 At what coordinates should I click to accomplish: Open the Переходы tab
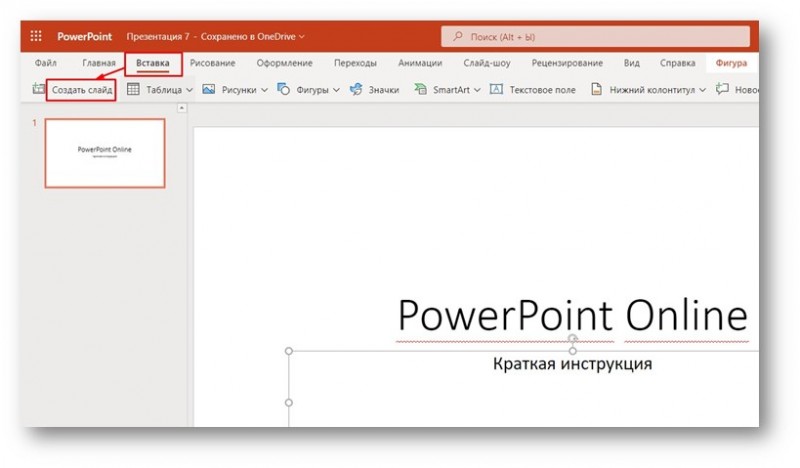(355, 63)
